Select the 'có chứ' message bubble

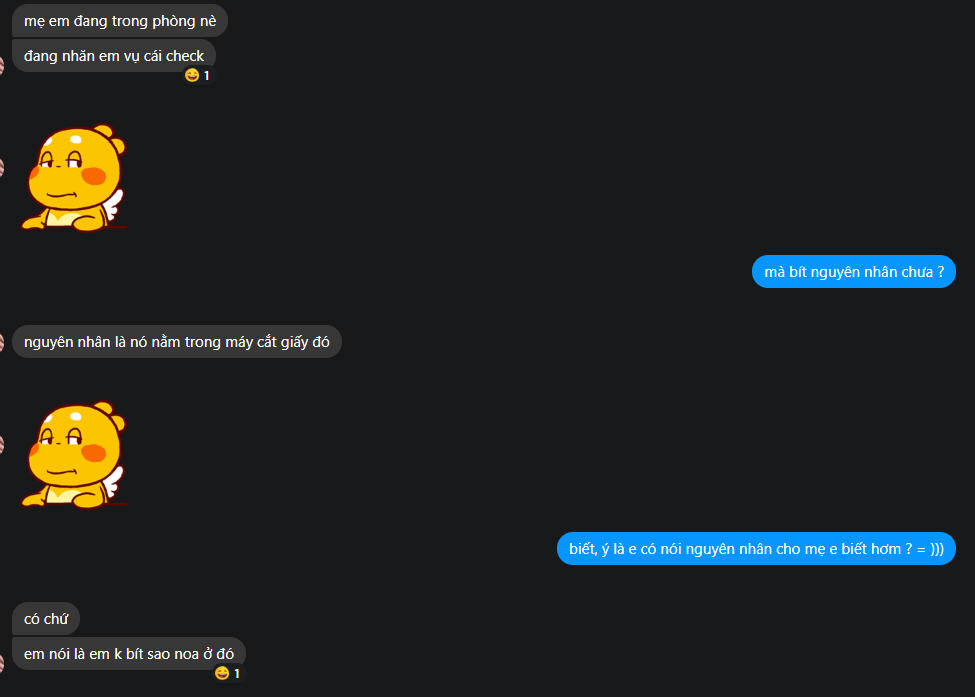coord(46,619)
